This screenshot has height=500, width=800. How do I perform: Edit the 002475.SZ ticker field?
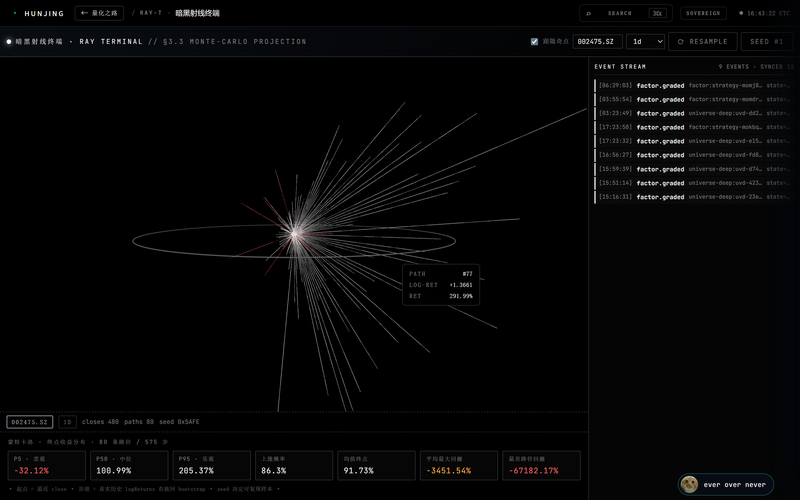pos(597,41)
